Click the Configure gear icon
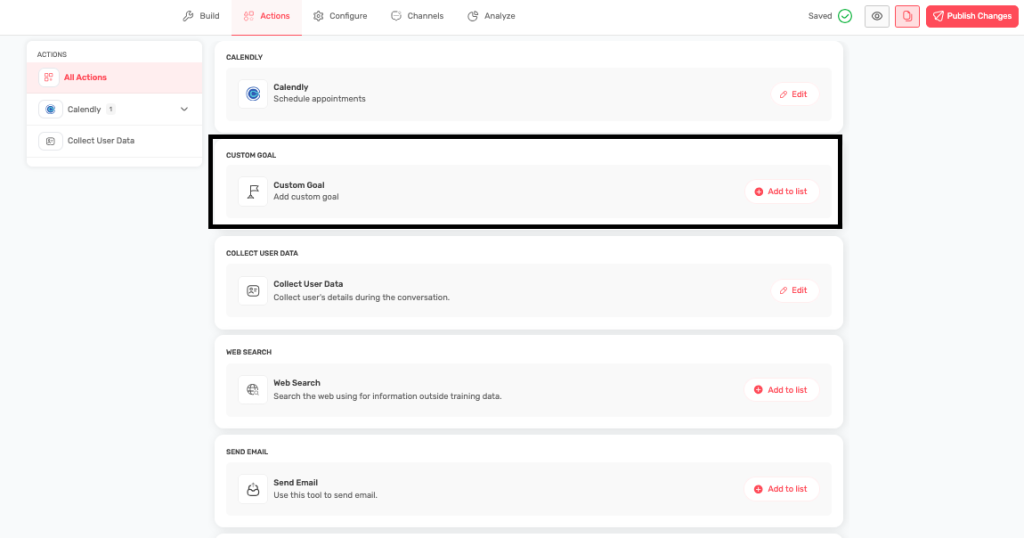 click(x=318, y=16)
